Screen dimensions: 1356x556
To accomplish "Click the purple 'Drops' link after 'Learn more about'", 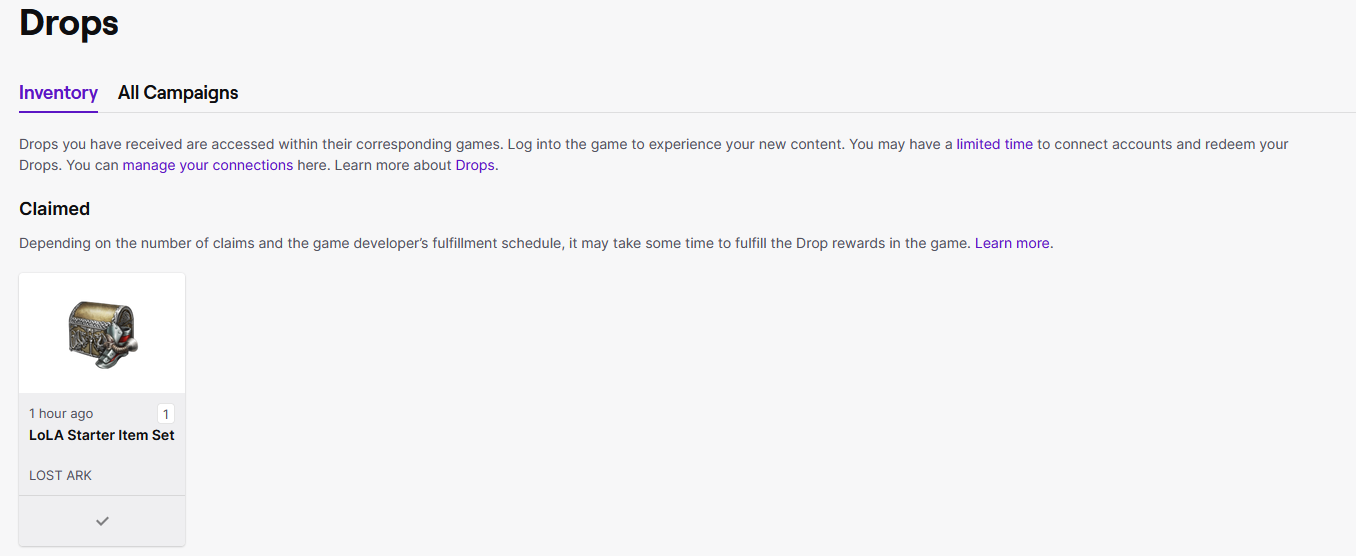I will 475,165.
